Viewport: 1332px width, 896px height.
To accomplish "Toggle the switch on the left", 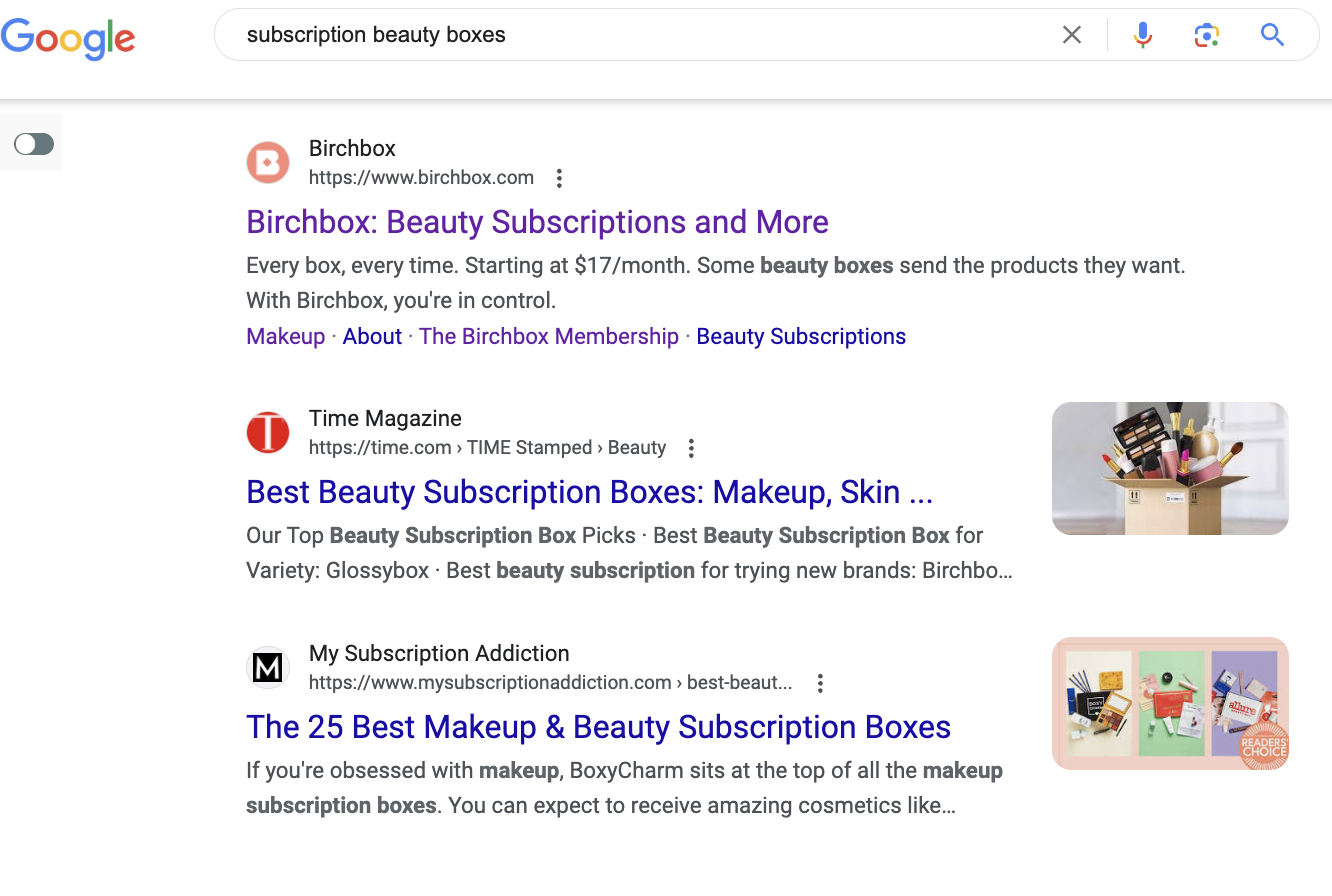I will click(34, 144).
